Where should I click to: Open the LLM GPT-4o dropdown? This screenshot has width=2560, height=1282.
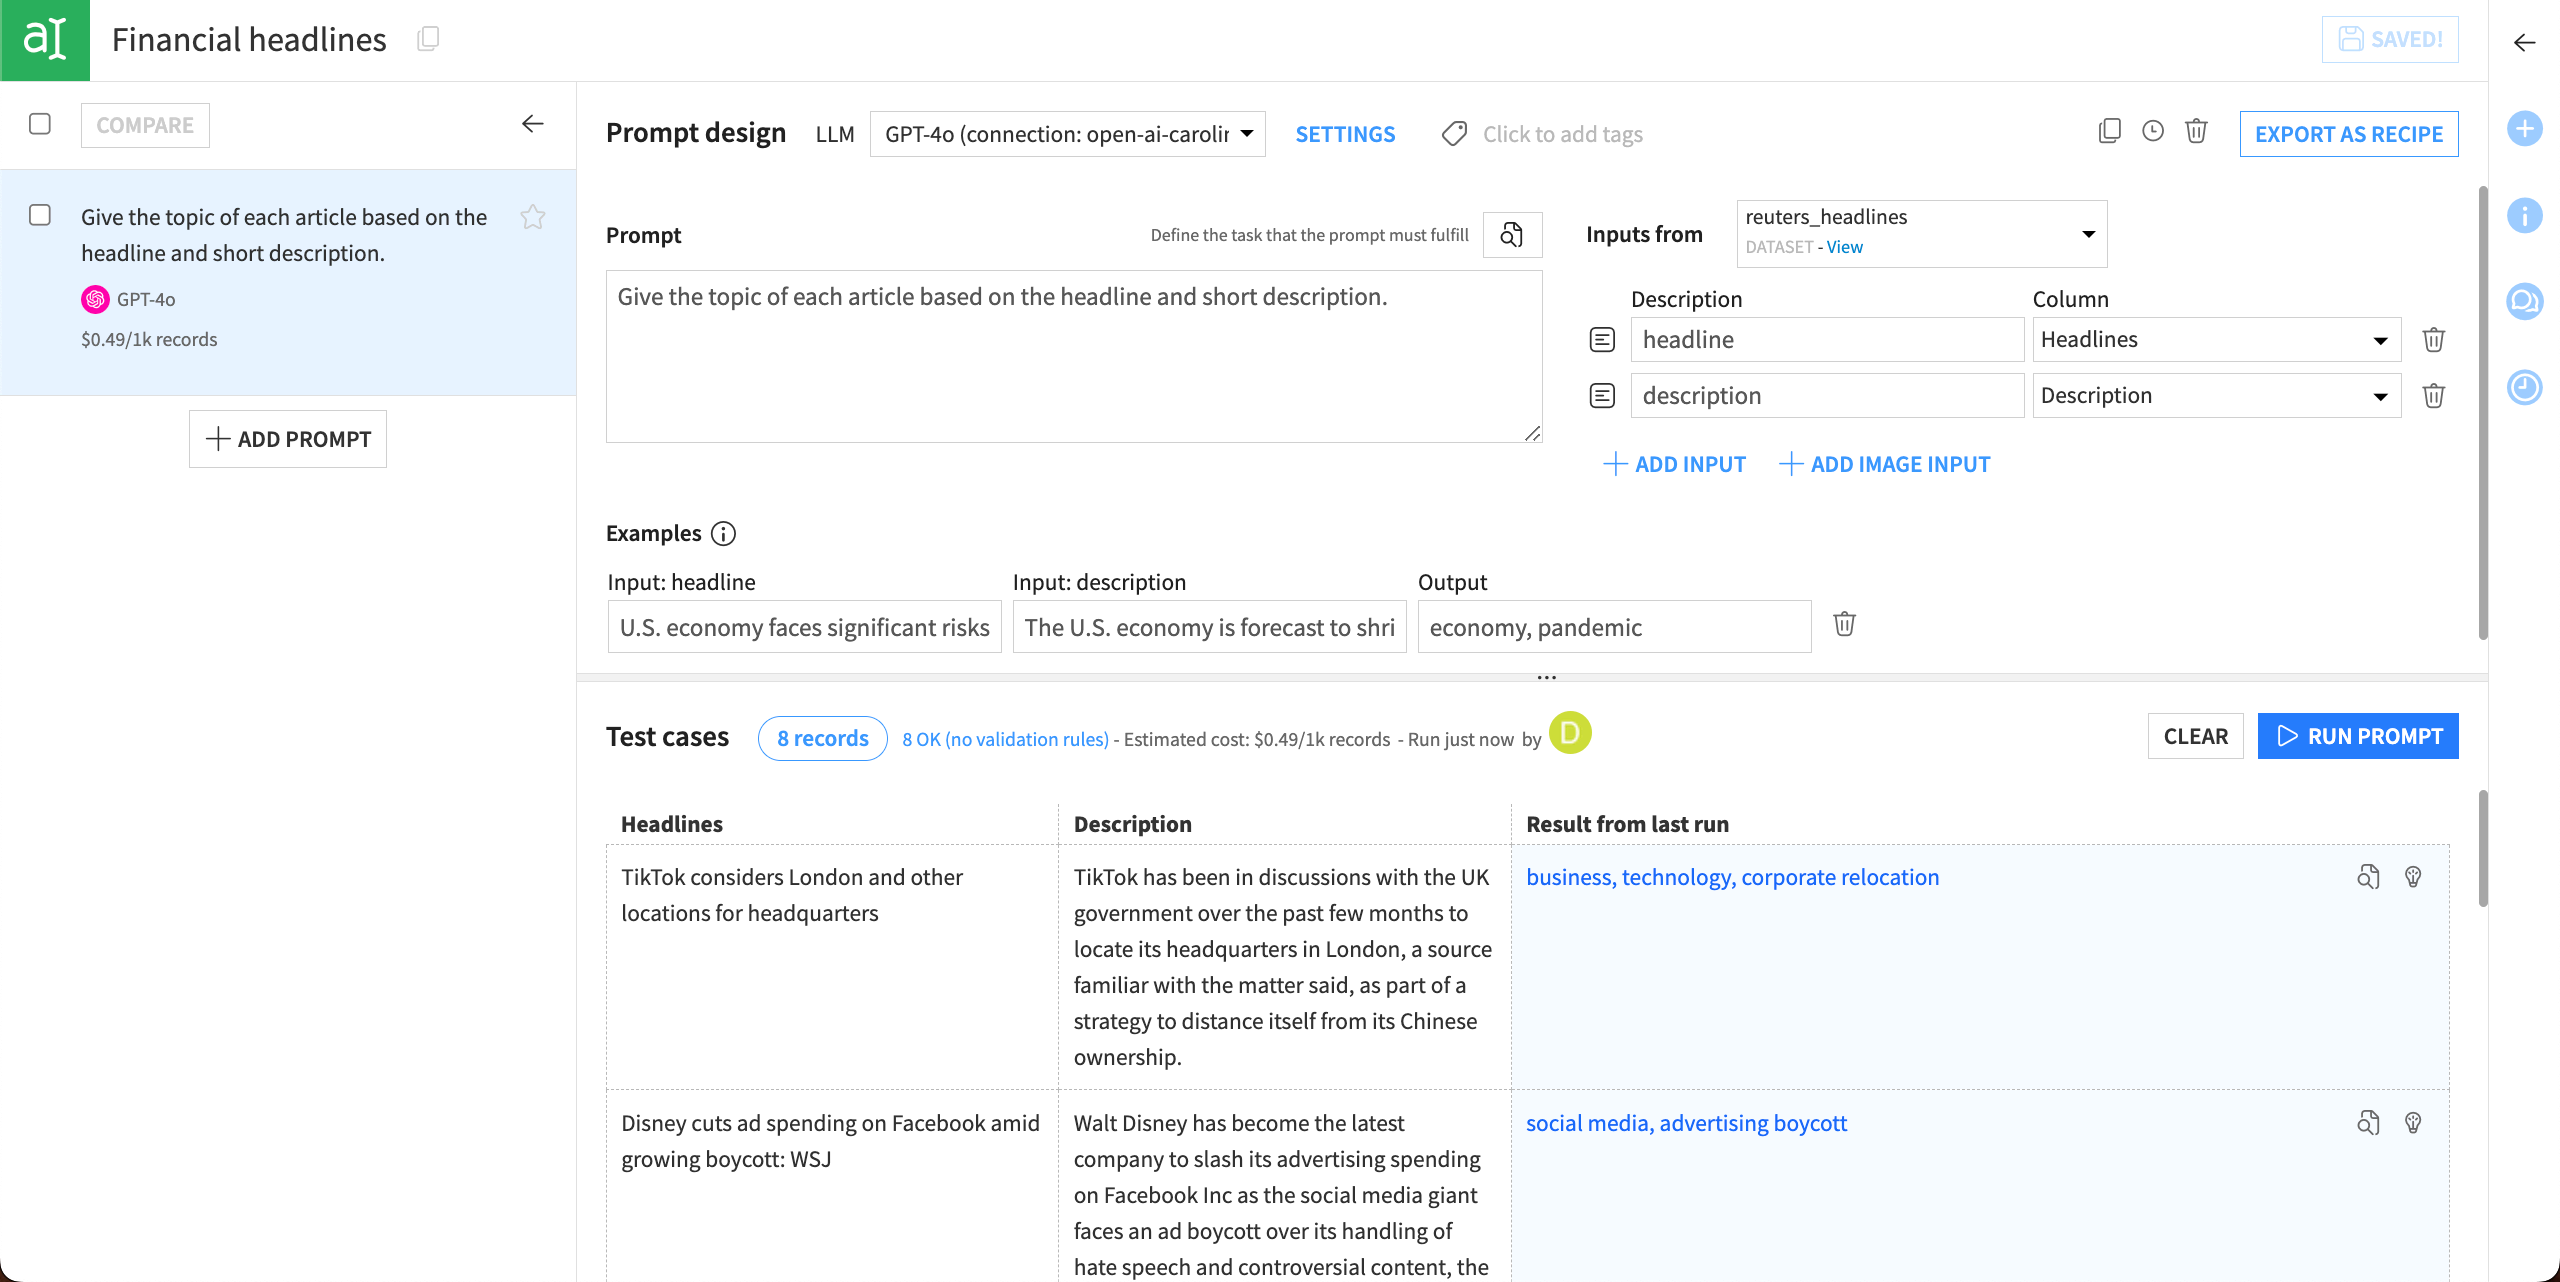[1068, 134]
